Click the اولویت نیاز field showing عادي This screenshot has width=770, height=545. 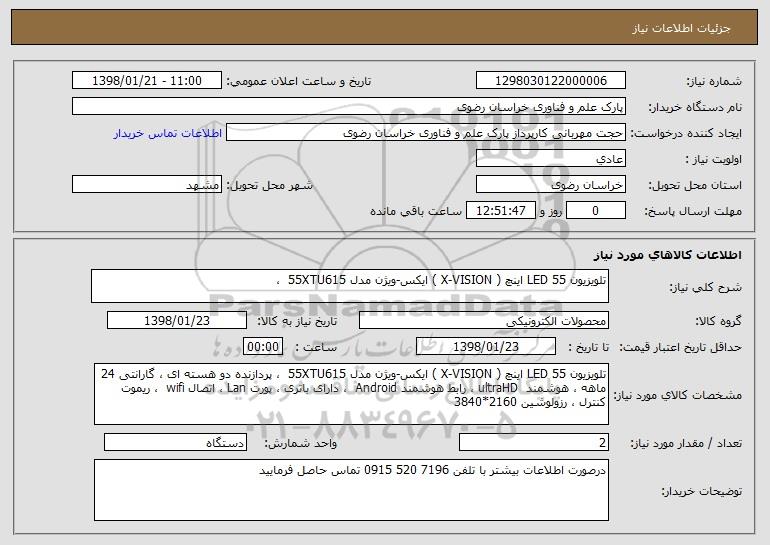pos(550,159)
